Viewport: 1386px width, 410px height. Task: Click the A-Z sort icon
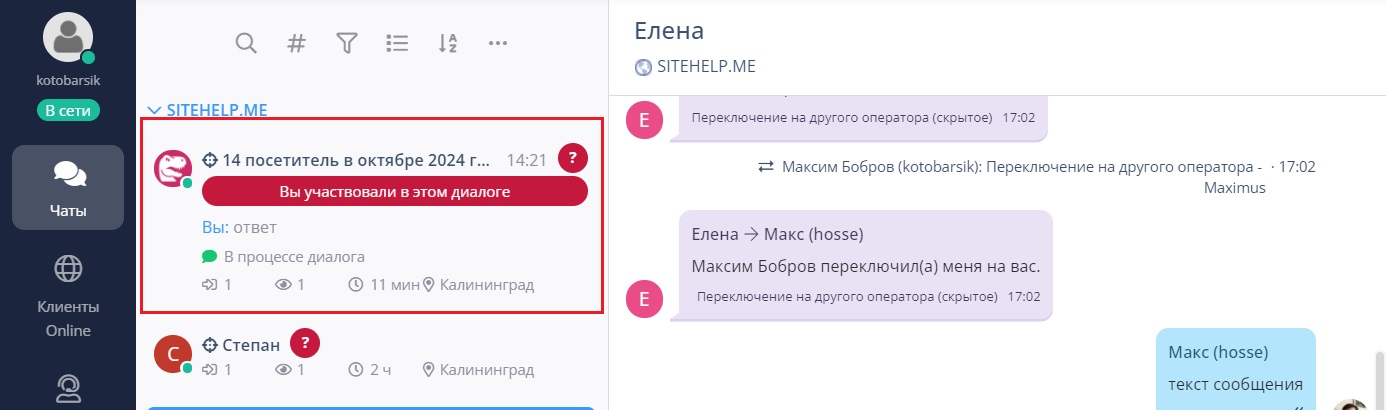(x=448, y=43)
